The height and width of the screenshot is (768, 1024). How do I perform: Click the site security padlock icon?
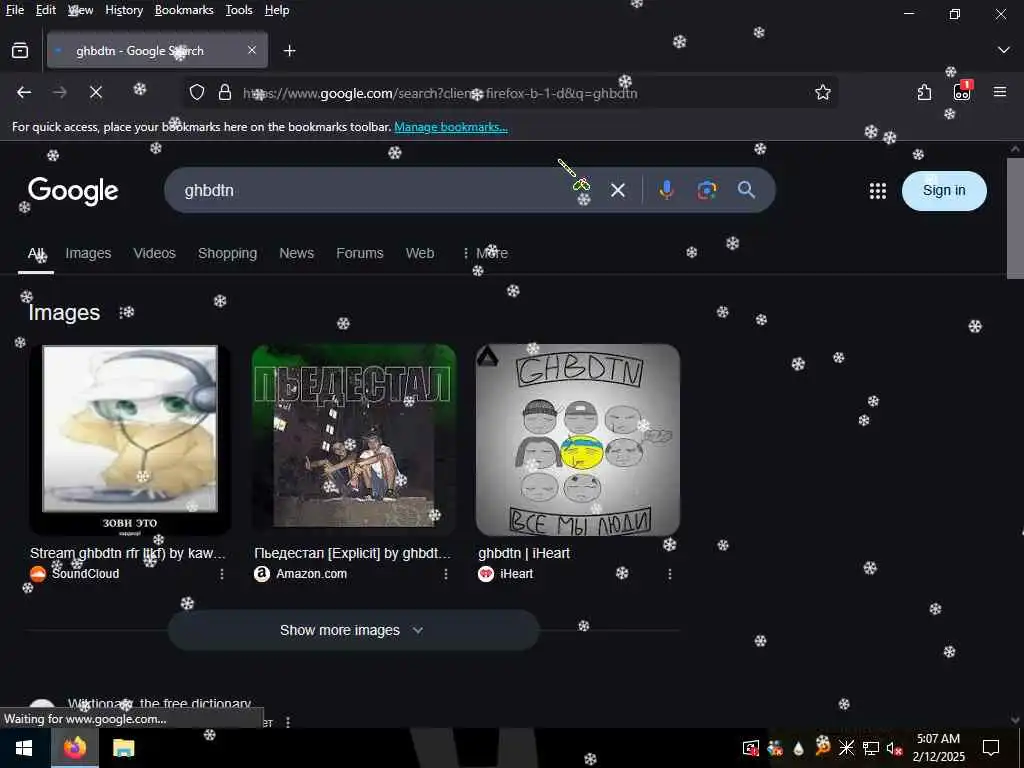225,93
